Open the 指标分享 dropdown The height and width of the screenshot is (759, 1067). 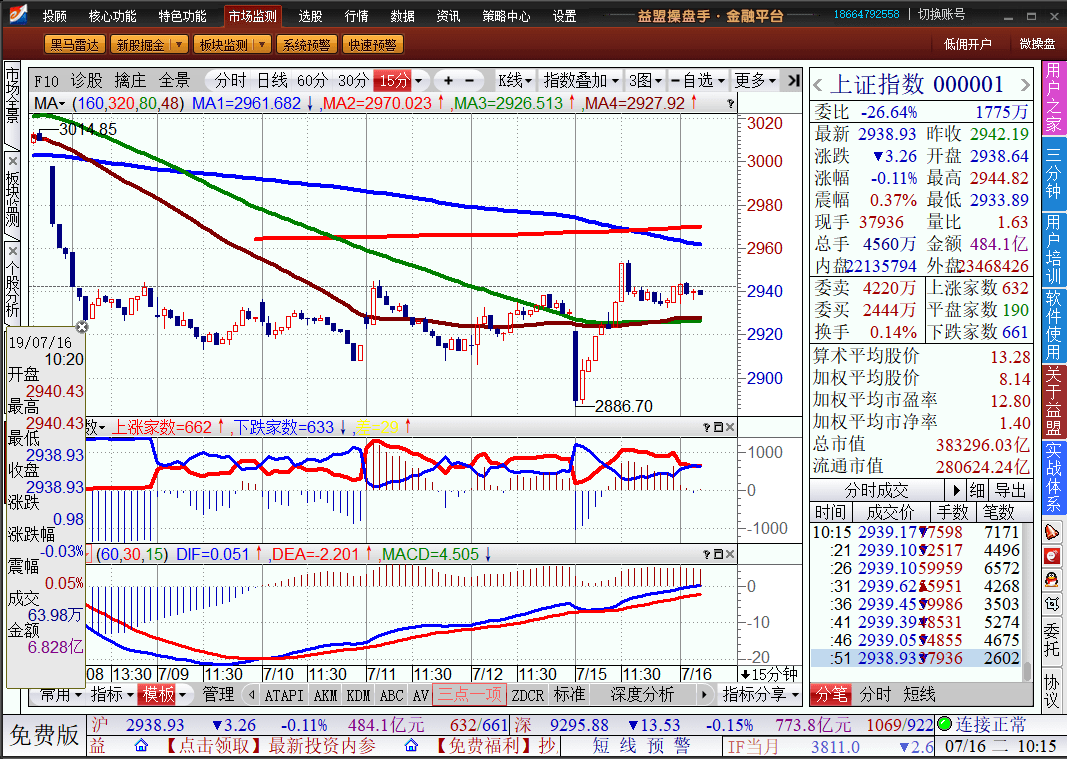coord(760,694)
